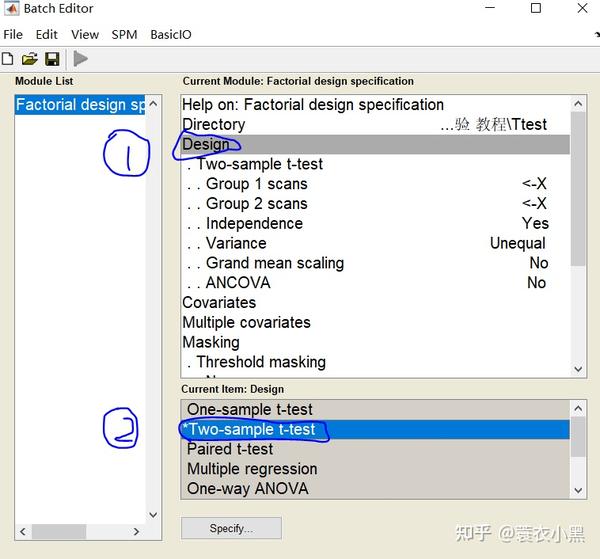The height and width of the screenshot is (559, 600).
Task: Select Factorial design module in Module List
Action: coord(80,105)
